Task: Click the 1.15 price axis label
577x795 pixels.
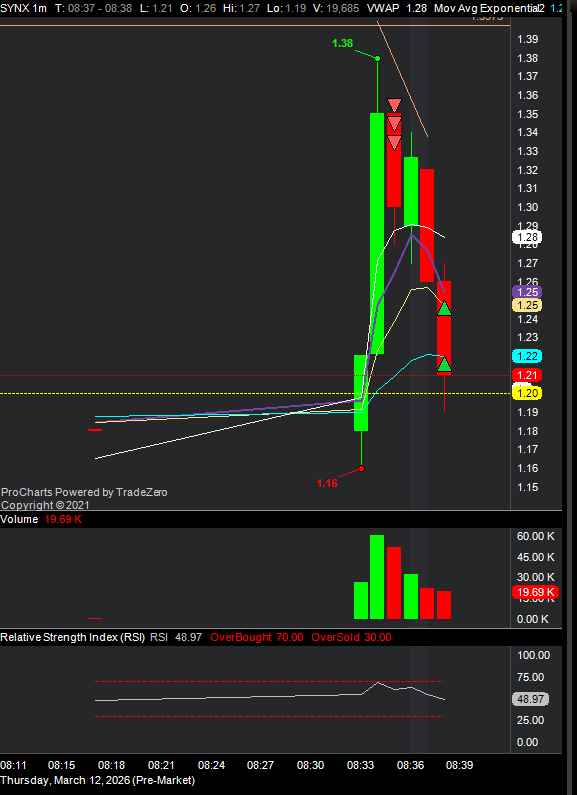Action: pyautogui.click(x=527, y=487)
